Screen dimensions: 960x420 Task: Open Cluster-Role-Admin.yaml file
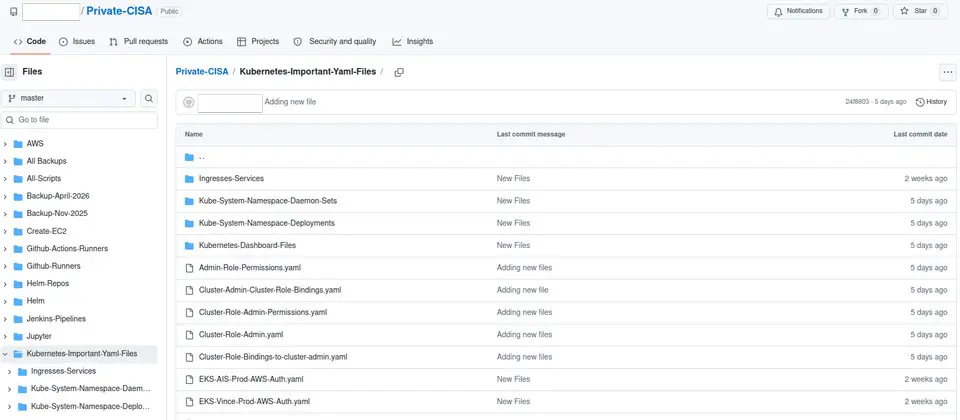241,335
